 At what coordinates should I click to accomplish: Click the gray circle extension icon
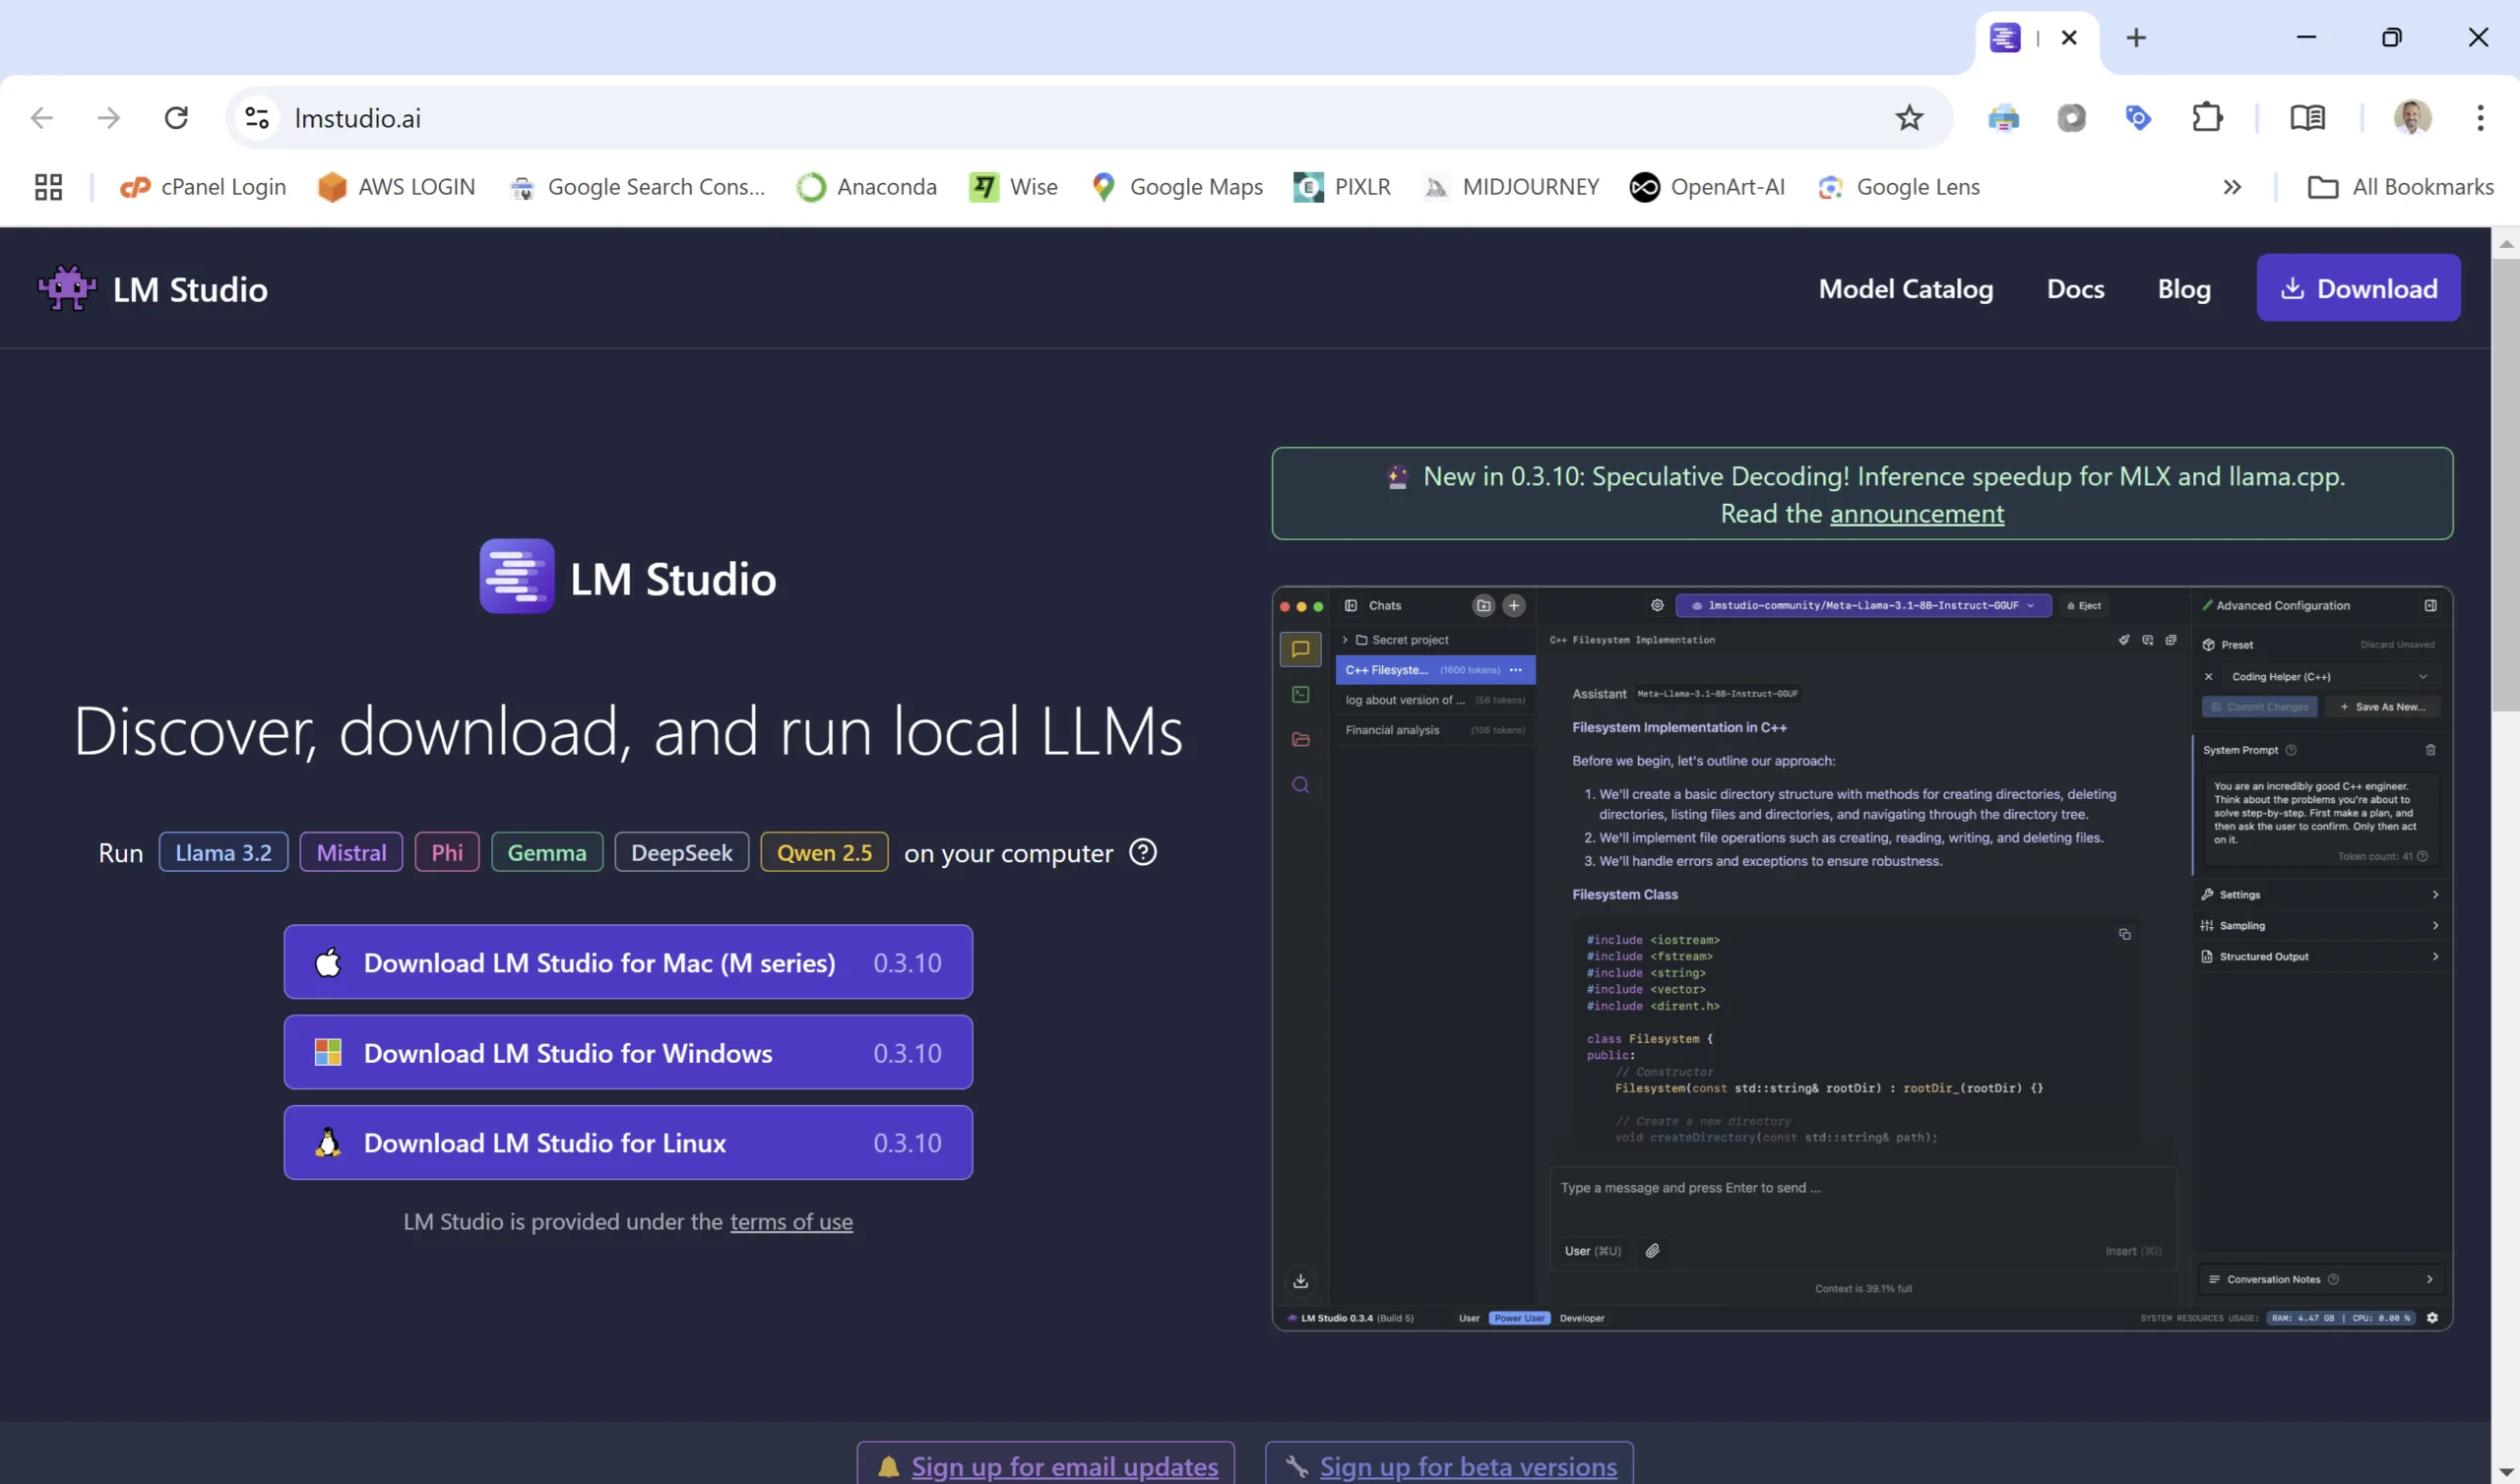click(x=2071, y=118)
